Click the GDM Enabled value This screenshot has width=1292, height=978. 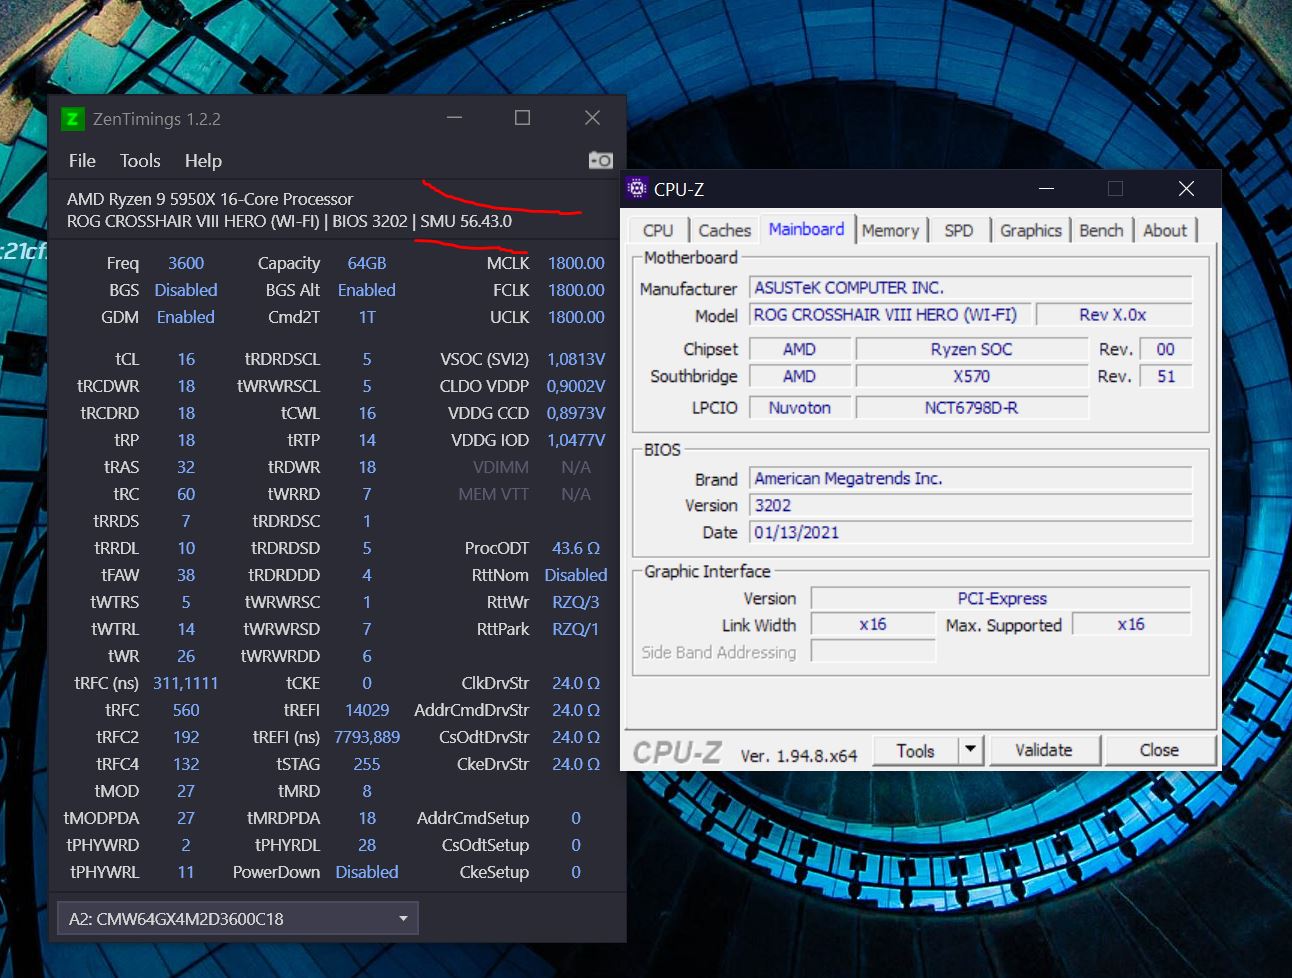point(186,317)
